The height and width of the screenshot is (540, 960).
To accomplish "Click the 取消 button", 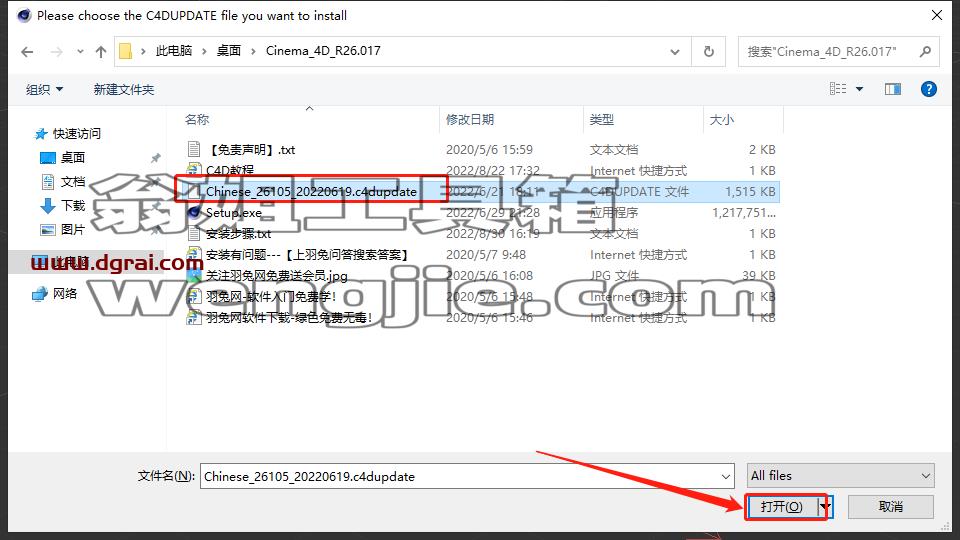I will point(891,507).
